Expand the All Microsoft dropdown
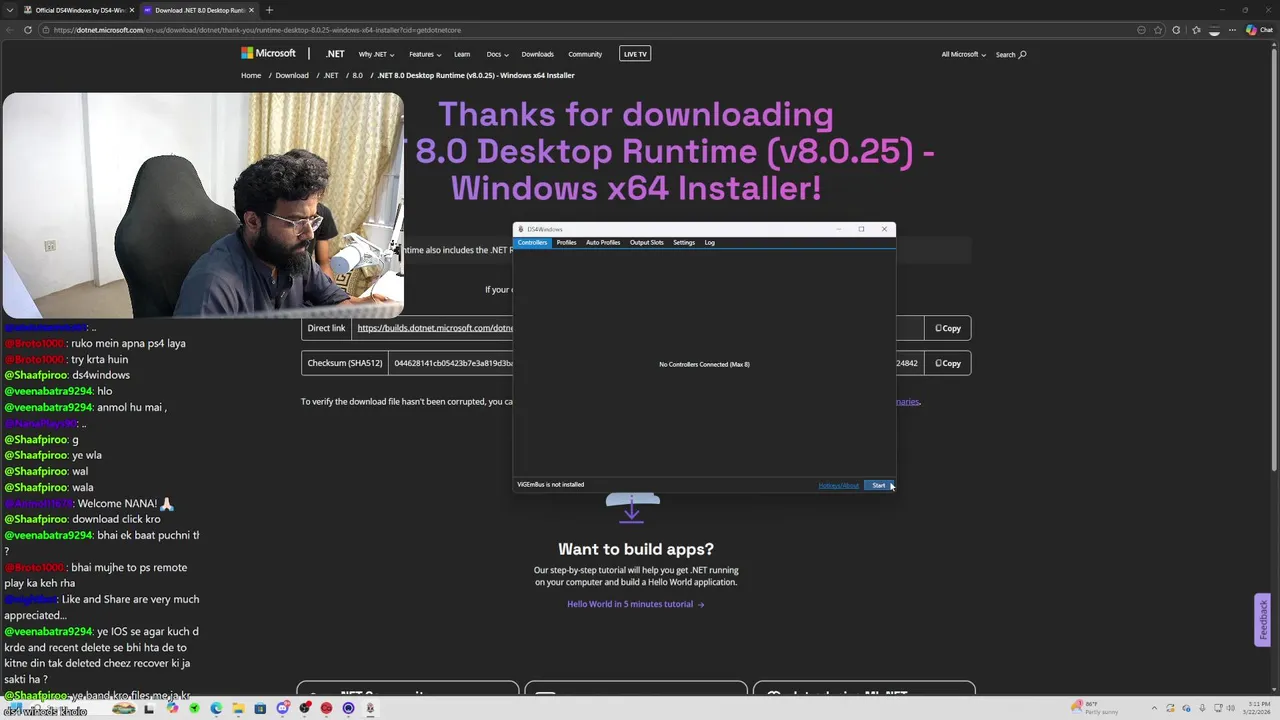1280x720 pixels. [x=963, y=54]
